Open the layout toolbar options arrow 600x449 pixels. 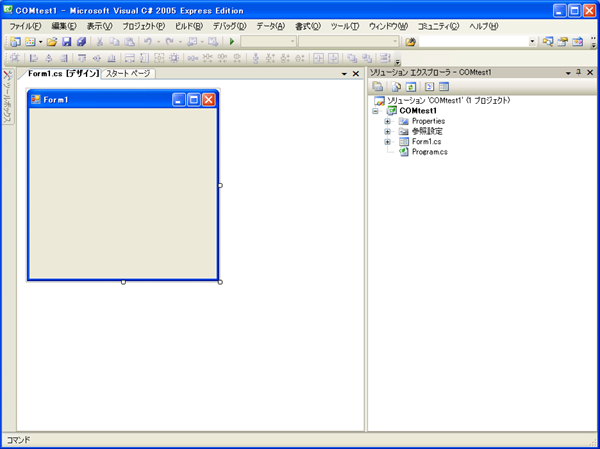click(x=398, y=62)
